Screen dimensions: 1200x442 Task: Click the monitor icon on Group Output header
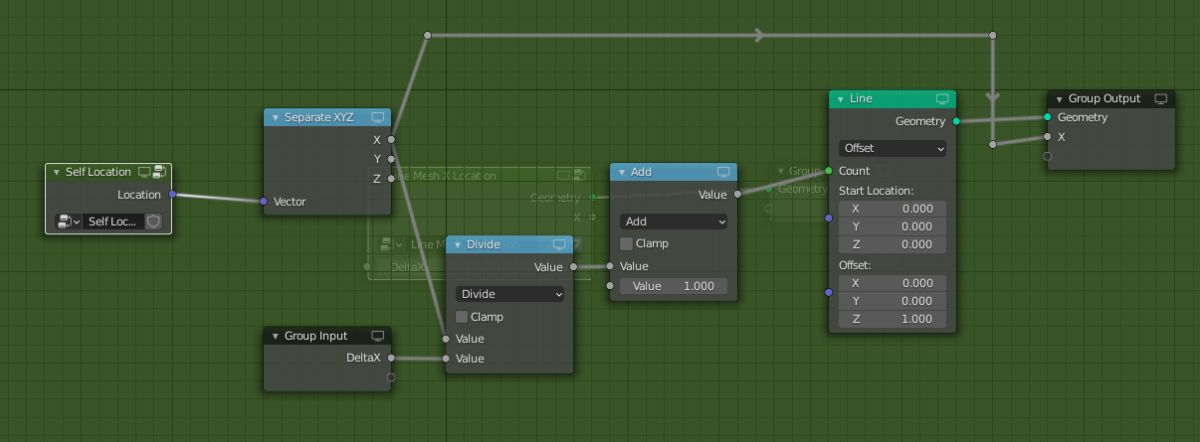click(1161, 99)
